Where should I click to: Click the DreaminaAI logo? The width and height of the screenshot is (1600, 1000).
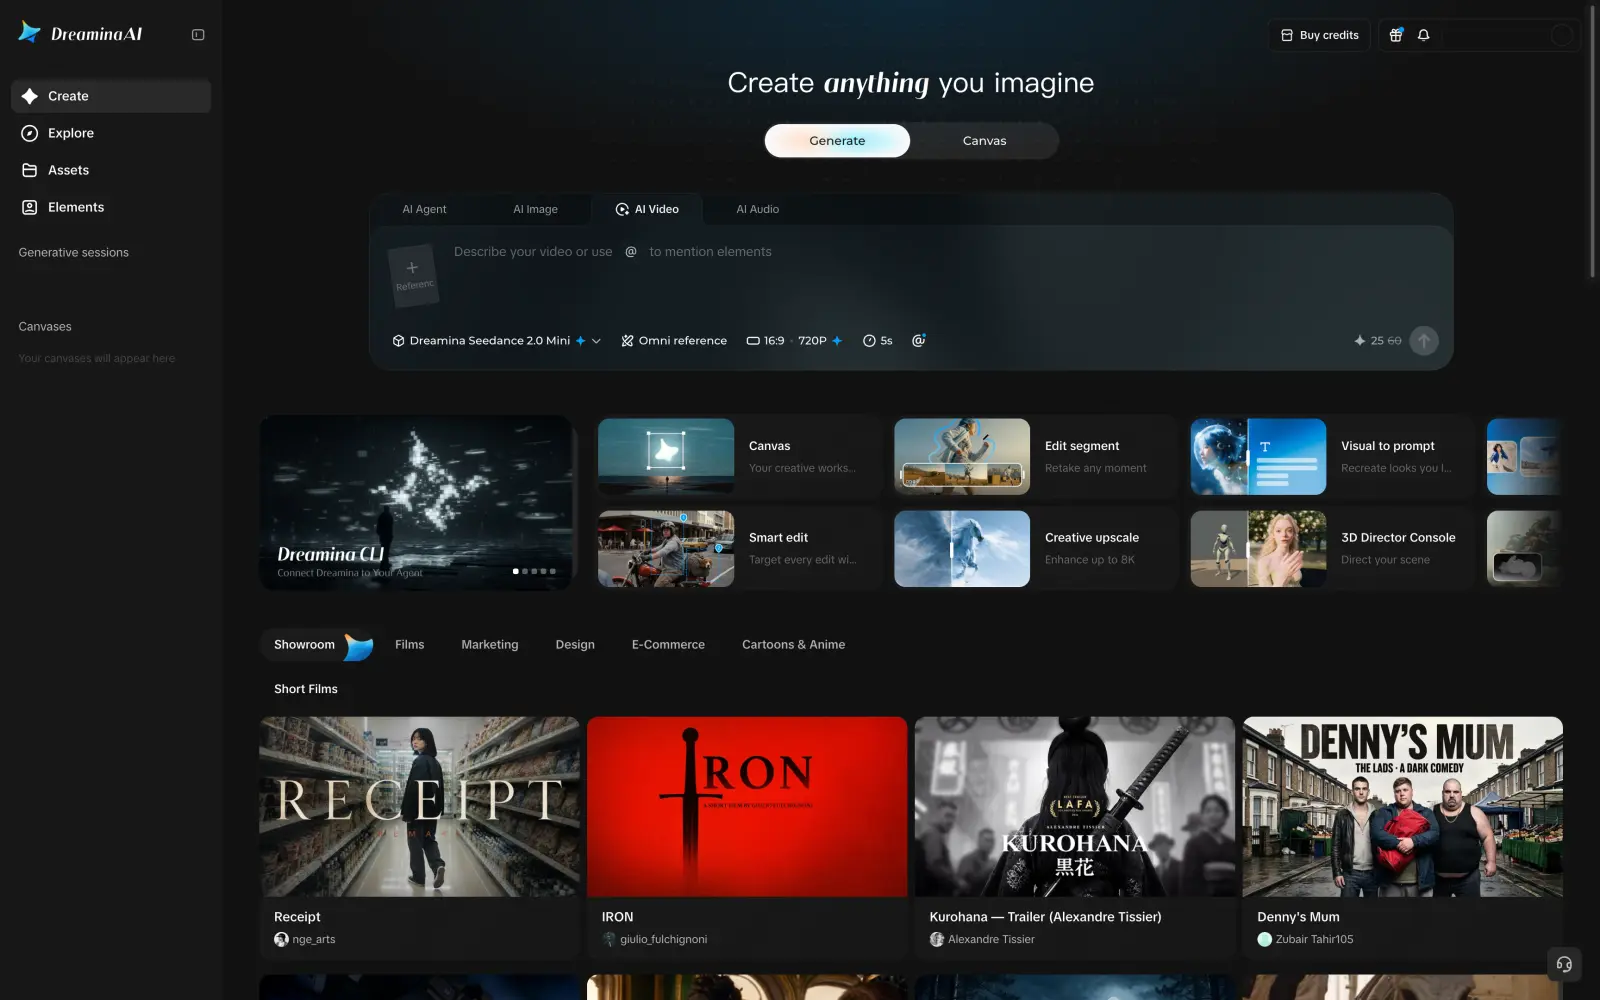click(x=80, y=33)
